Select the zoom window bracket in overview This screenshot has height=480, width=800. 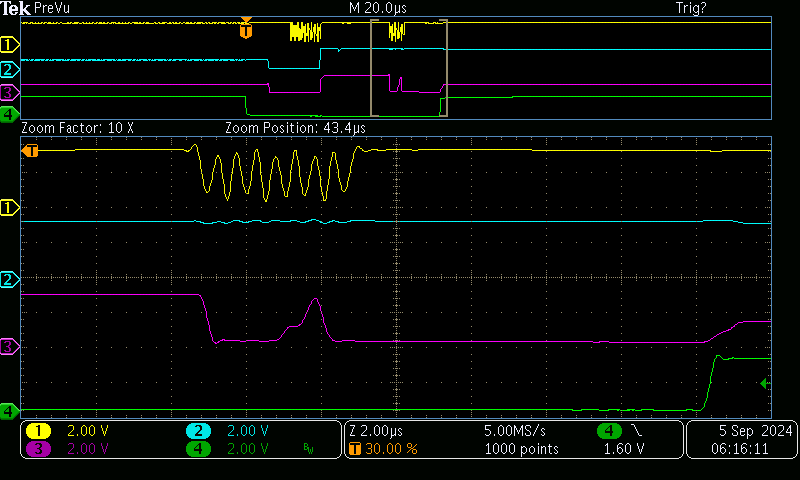click(409, 68)
